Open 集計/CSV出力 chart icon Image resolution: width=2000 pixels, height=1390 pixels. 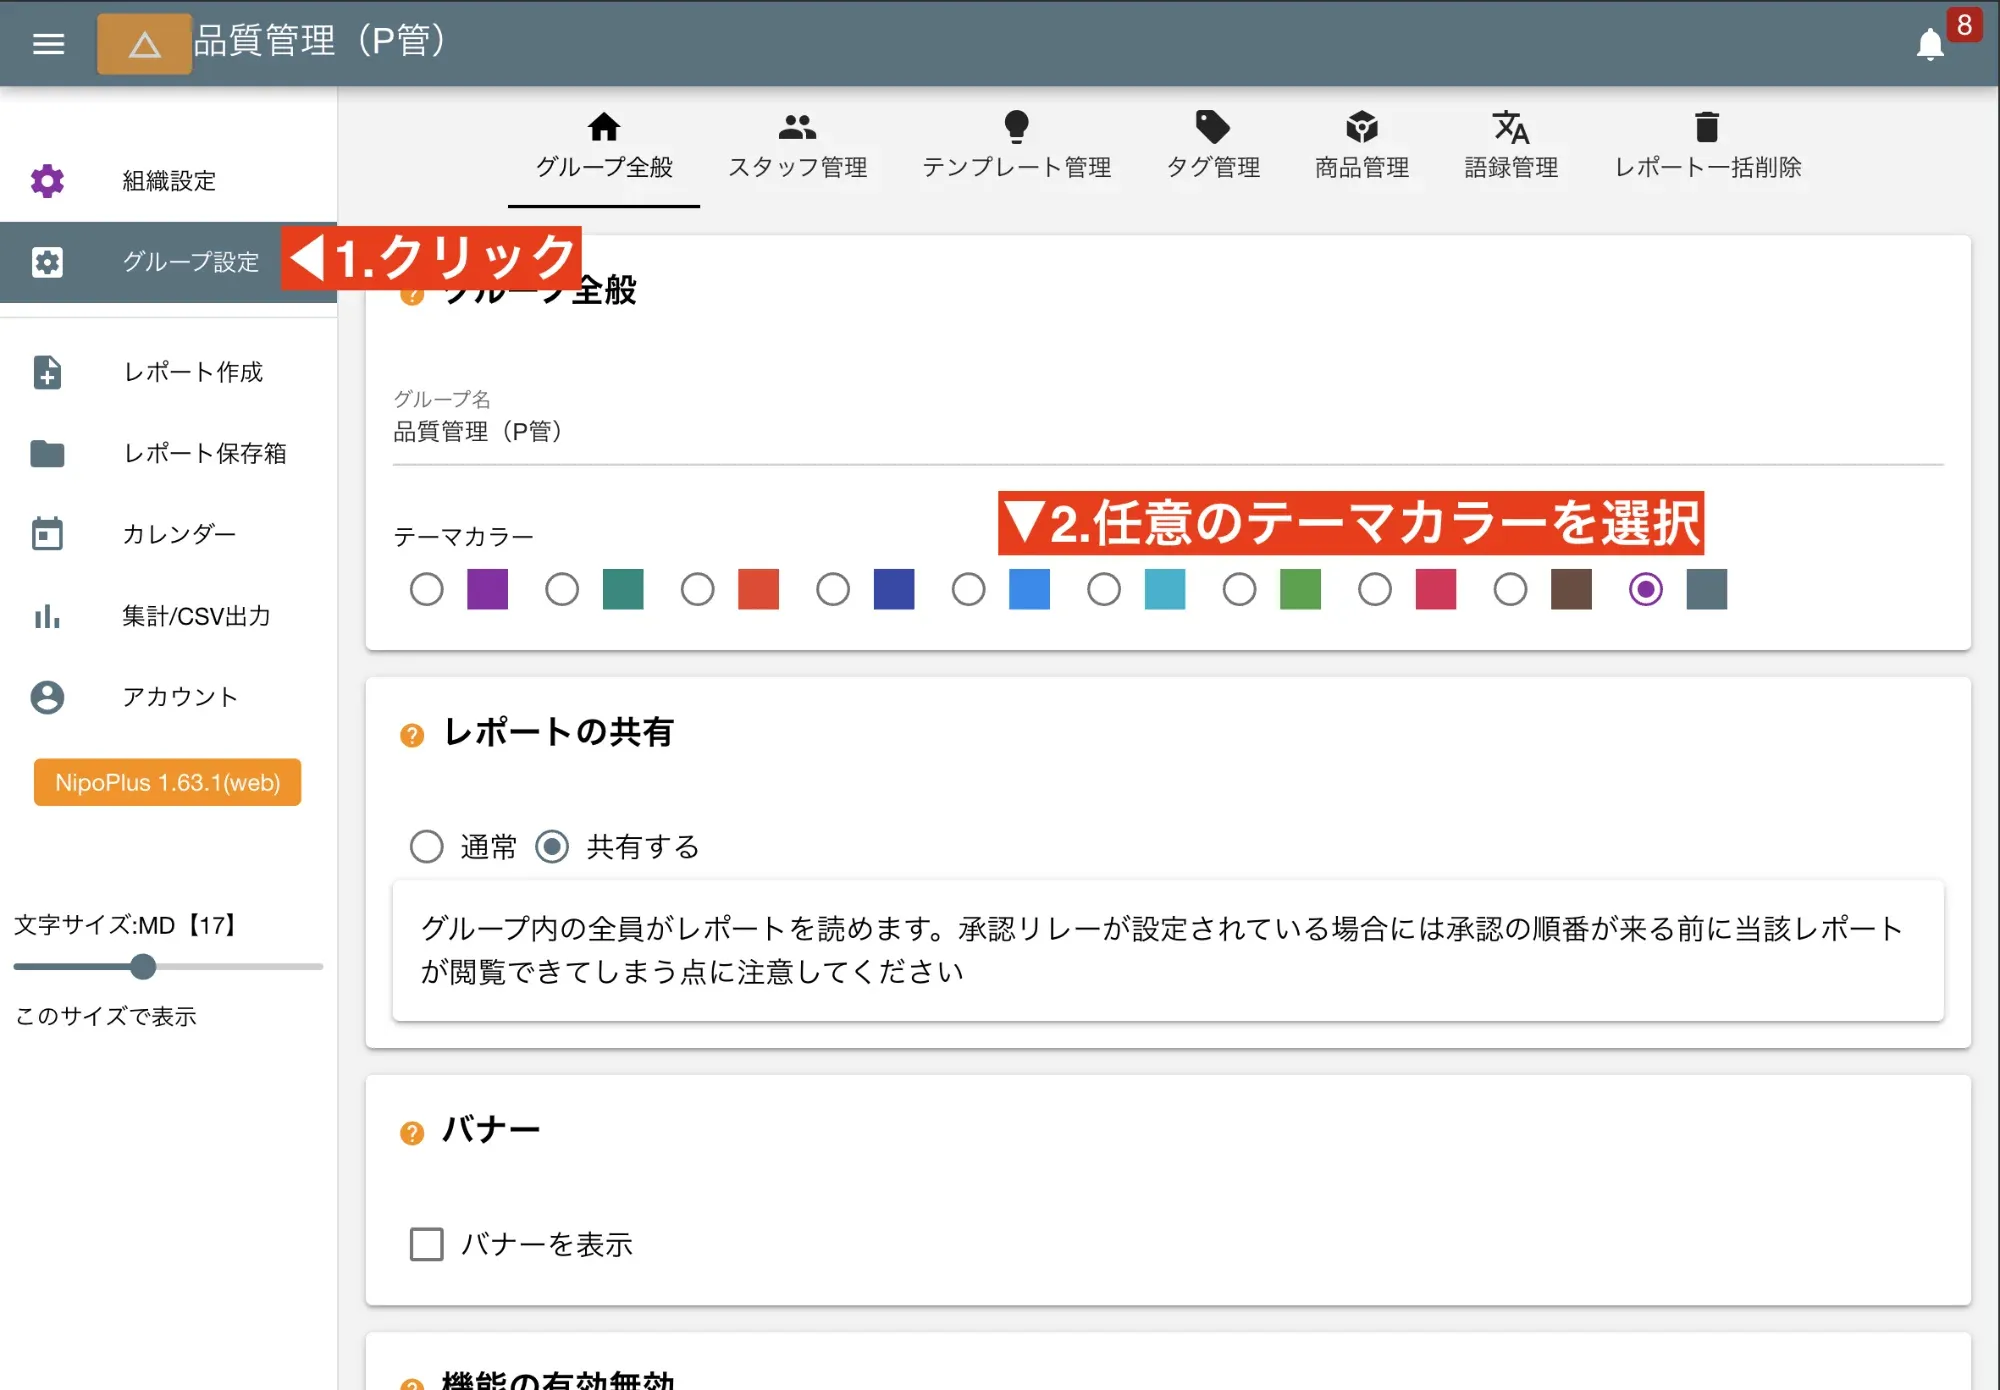pyautogui.click(x=47, y=617)
